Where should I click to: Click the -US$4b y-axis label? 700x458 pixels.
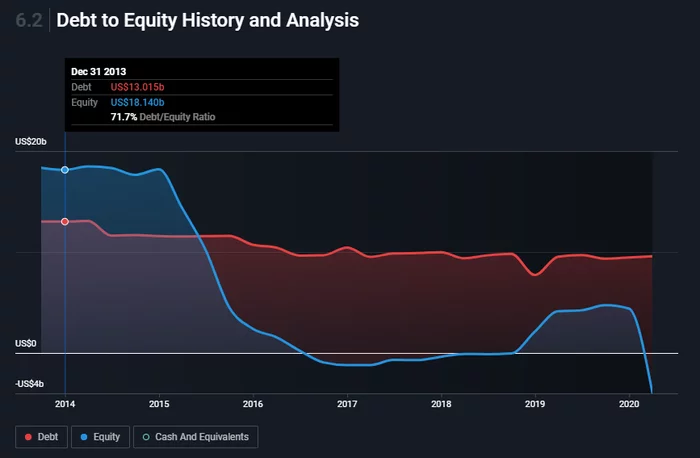coord(31,384)
